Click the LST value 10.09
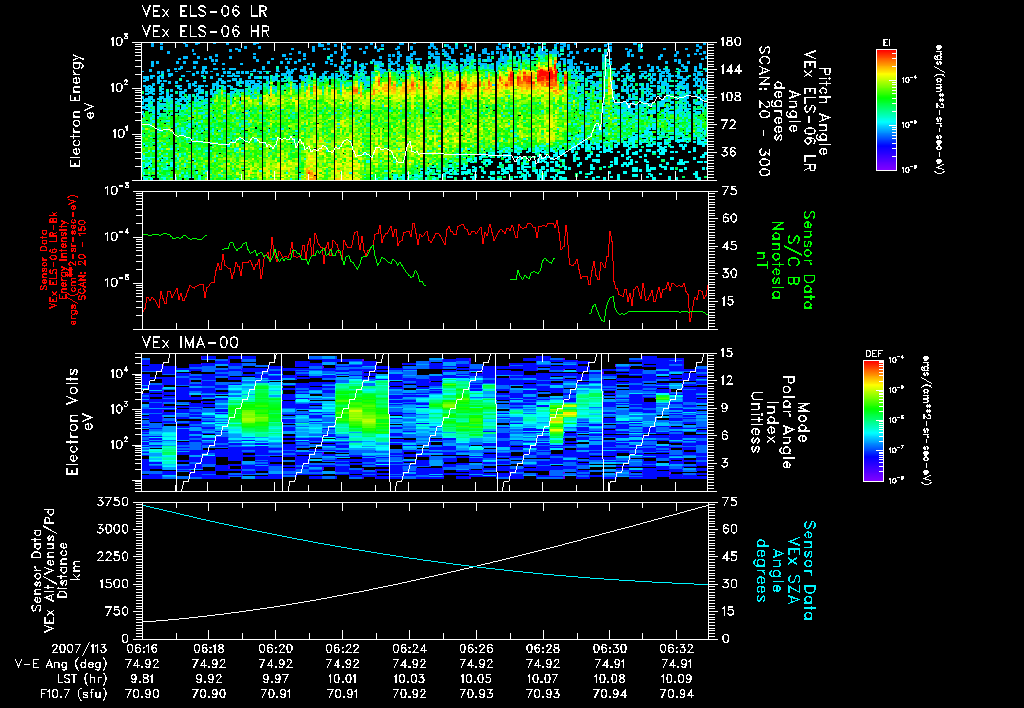Viewport: 1024px width, 708px height. tap(677, 679)
